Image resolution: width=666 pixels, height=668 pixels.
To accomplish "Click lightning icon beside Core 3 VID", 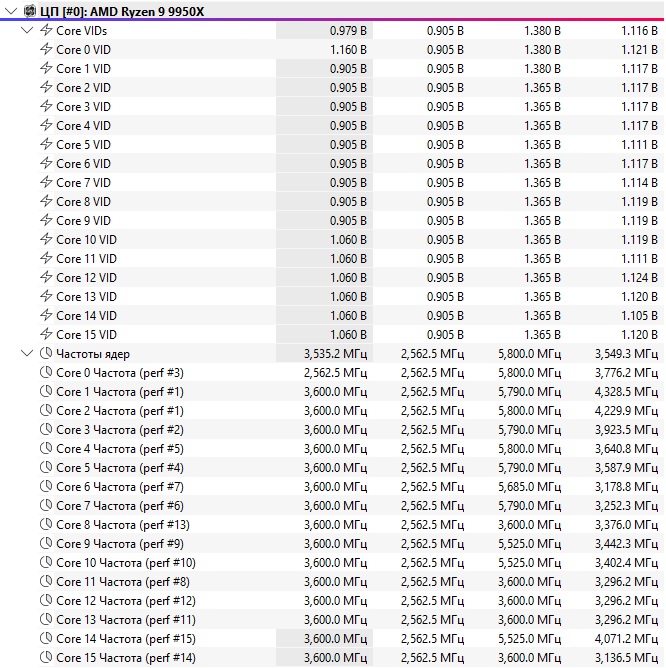I will pos(46,106).
